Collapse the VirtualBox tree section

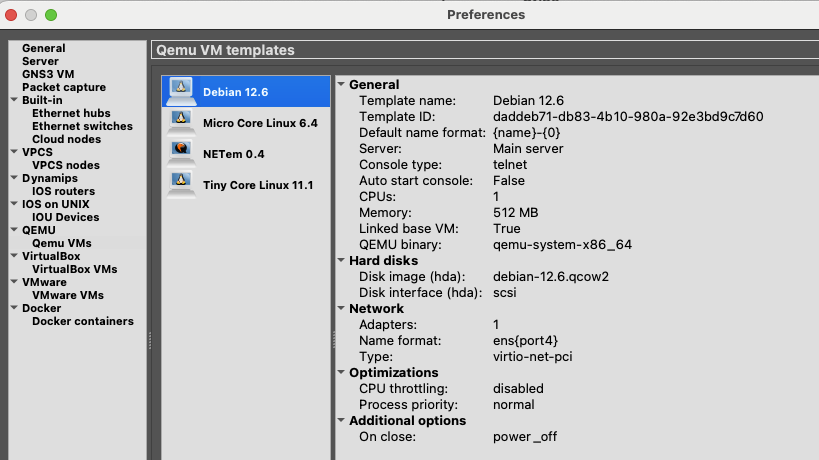coord(14,256)
